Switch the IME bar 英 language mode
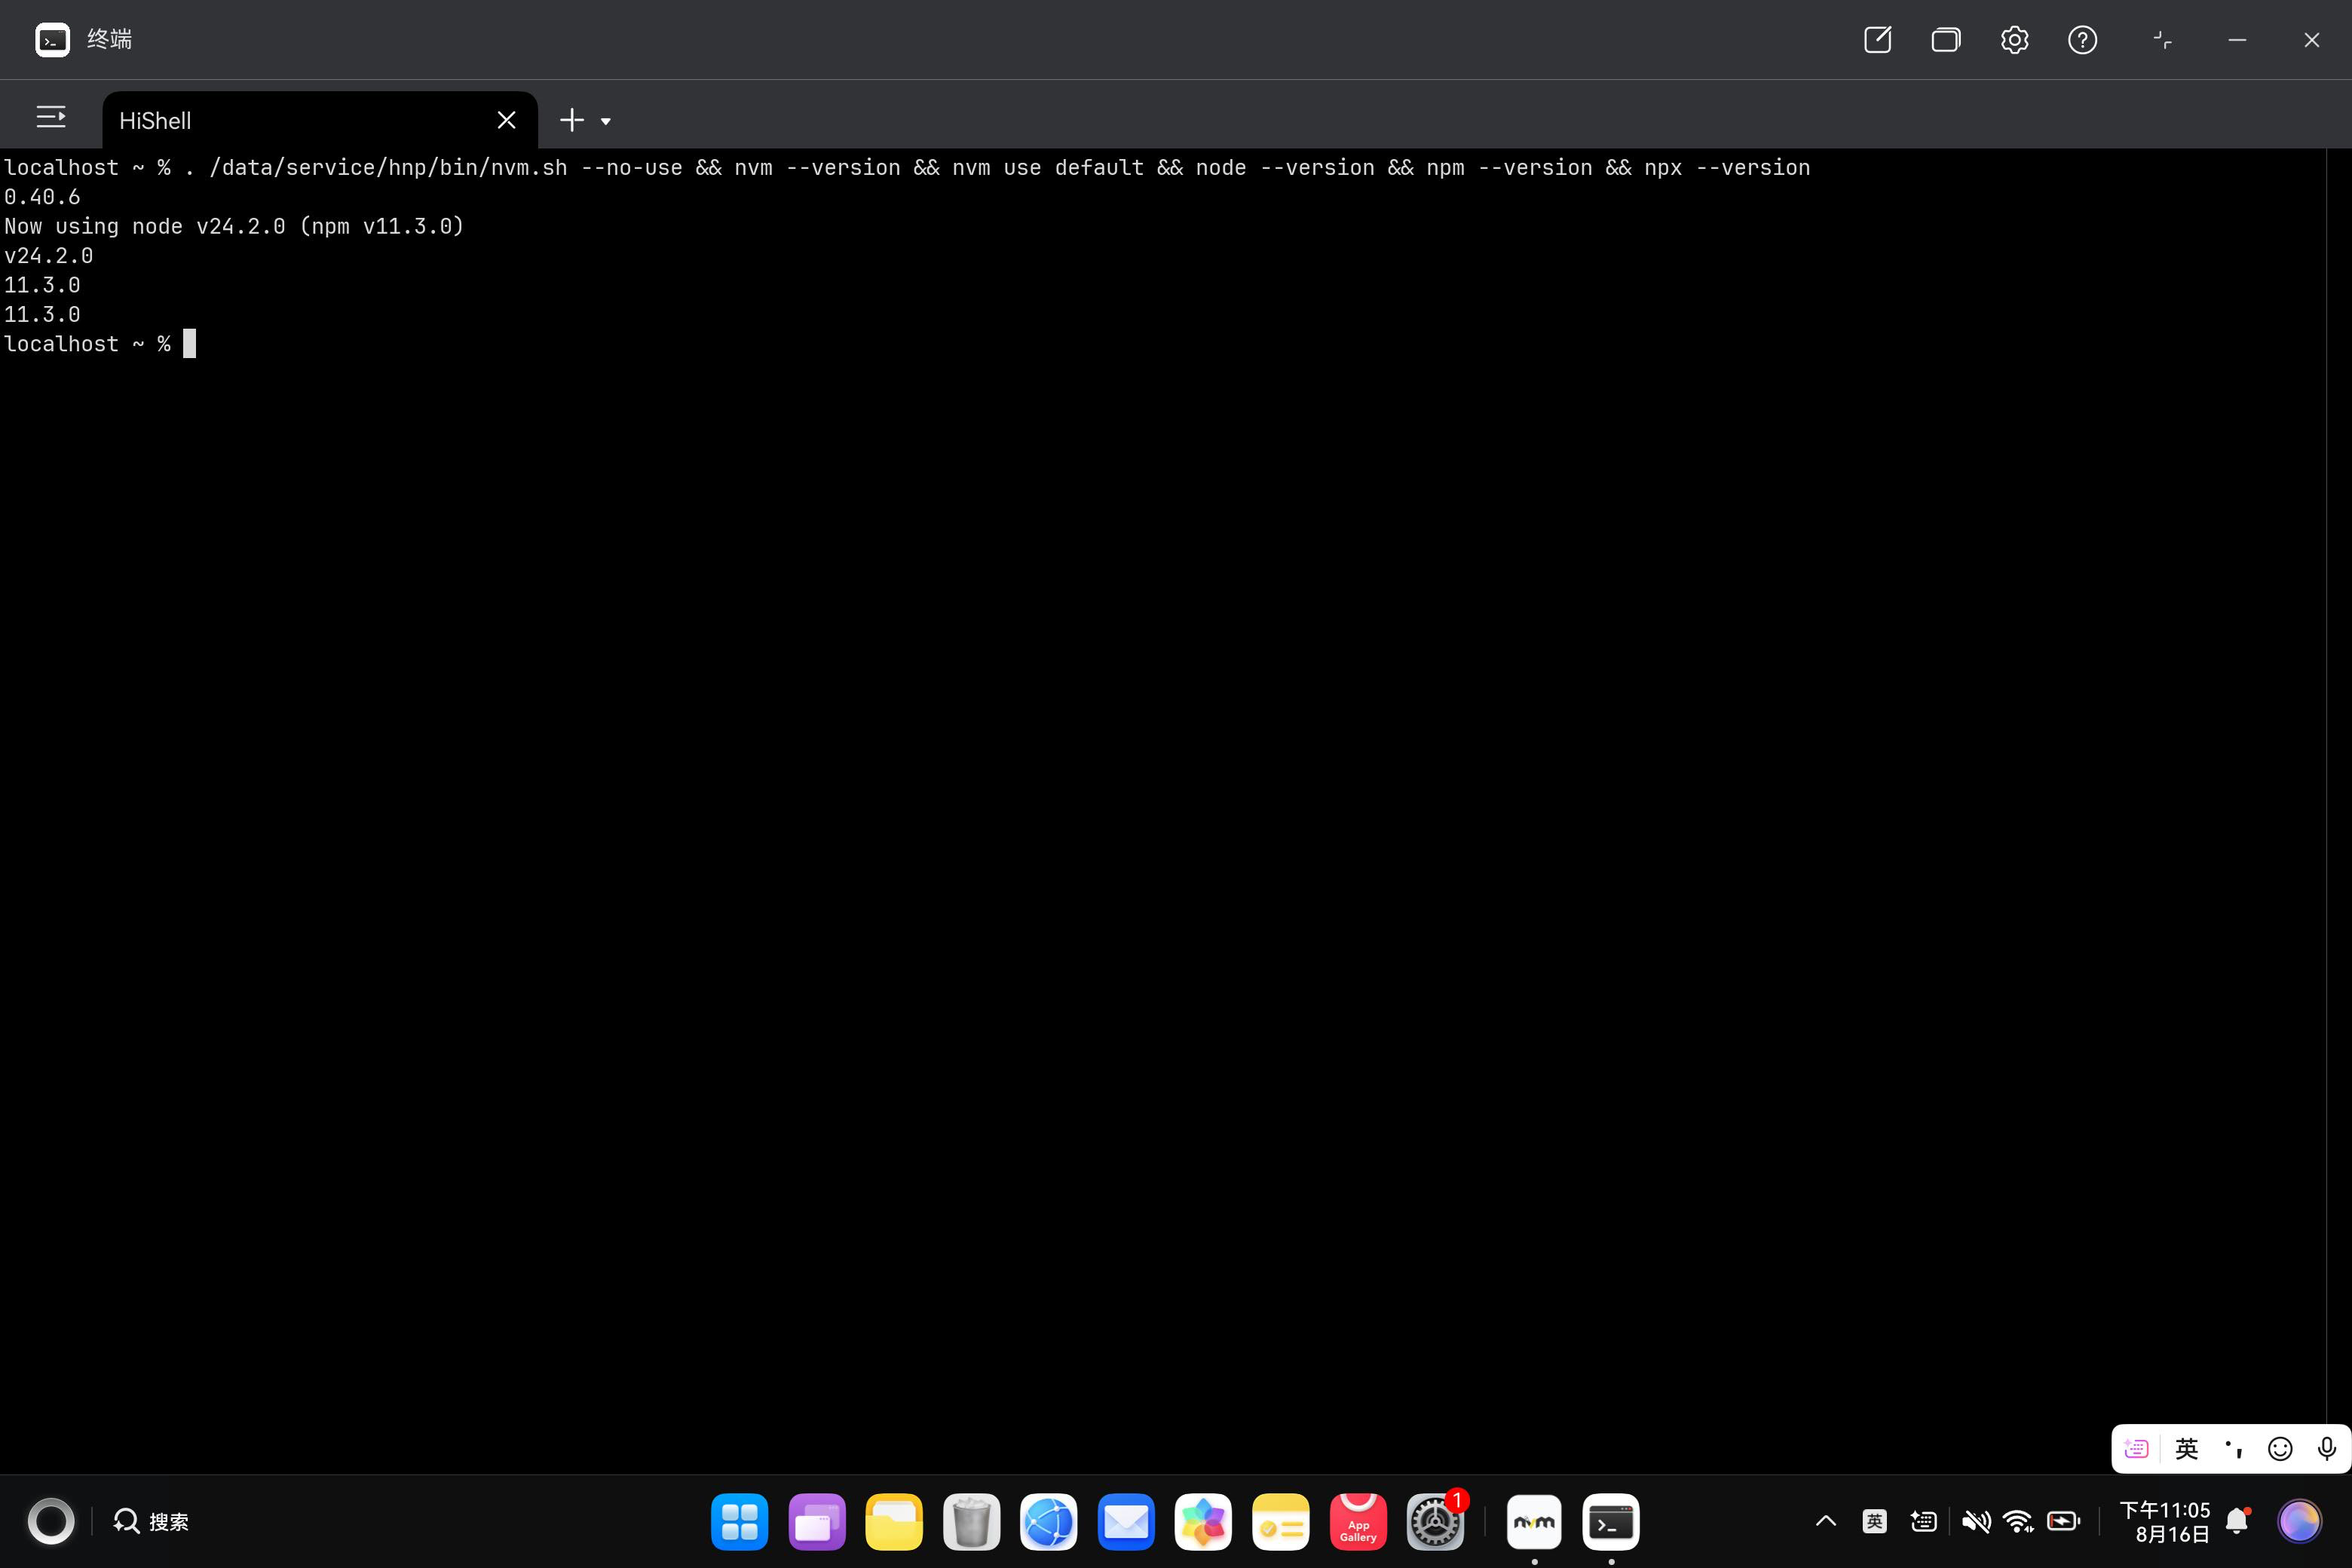 tap(2187, 1448)
